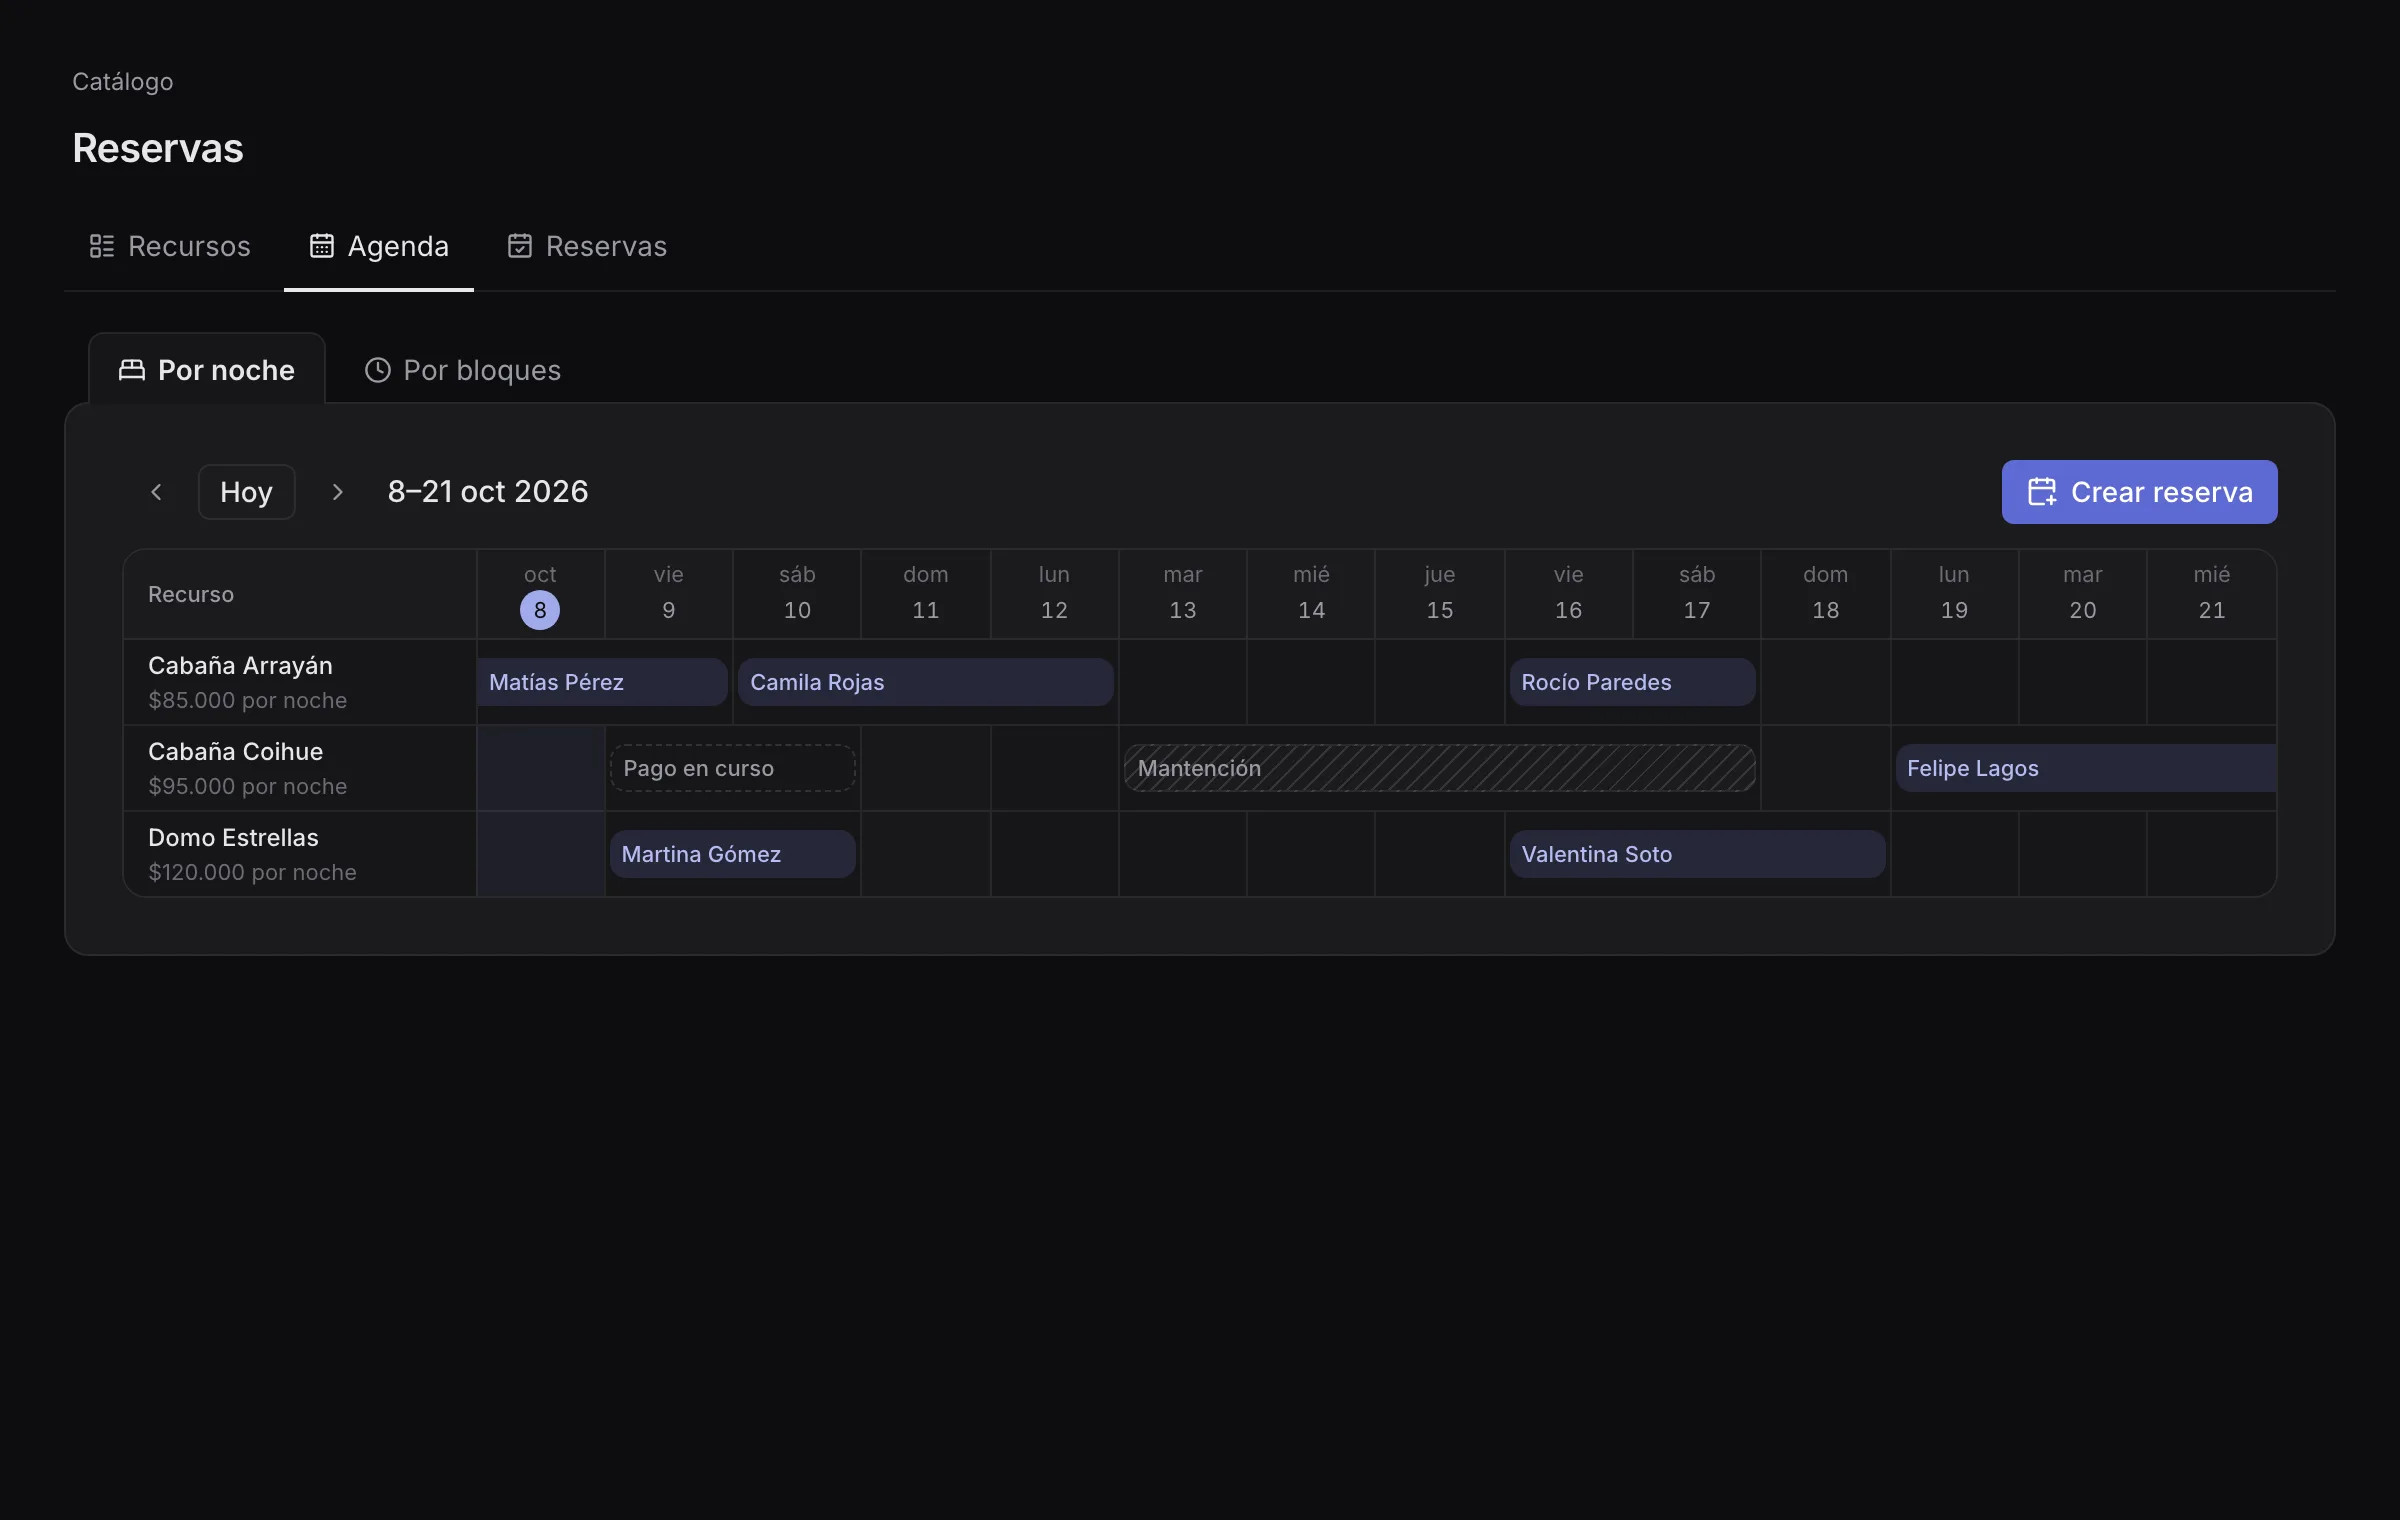This screenshot has height=1520, width=2400.
Task: Click the Recursos list icon
Action: coord(102,246)
